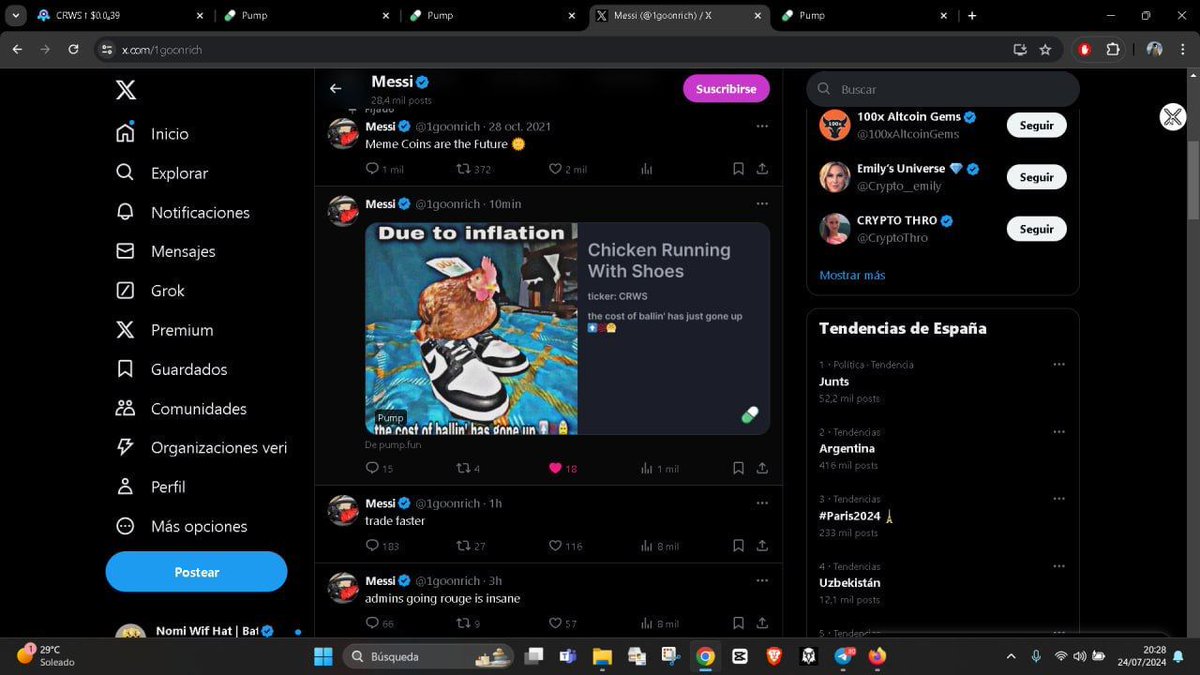Open the Chrome three-dot menu

click(x=1182, y=49)
